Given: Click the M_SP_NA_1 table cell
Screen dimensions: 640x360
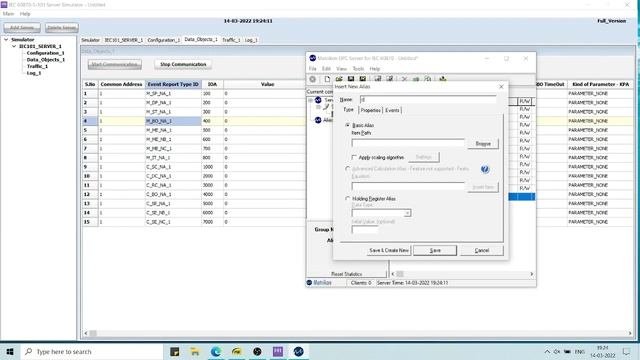Looking at the screenshot, I should click(173, 93).
